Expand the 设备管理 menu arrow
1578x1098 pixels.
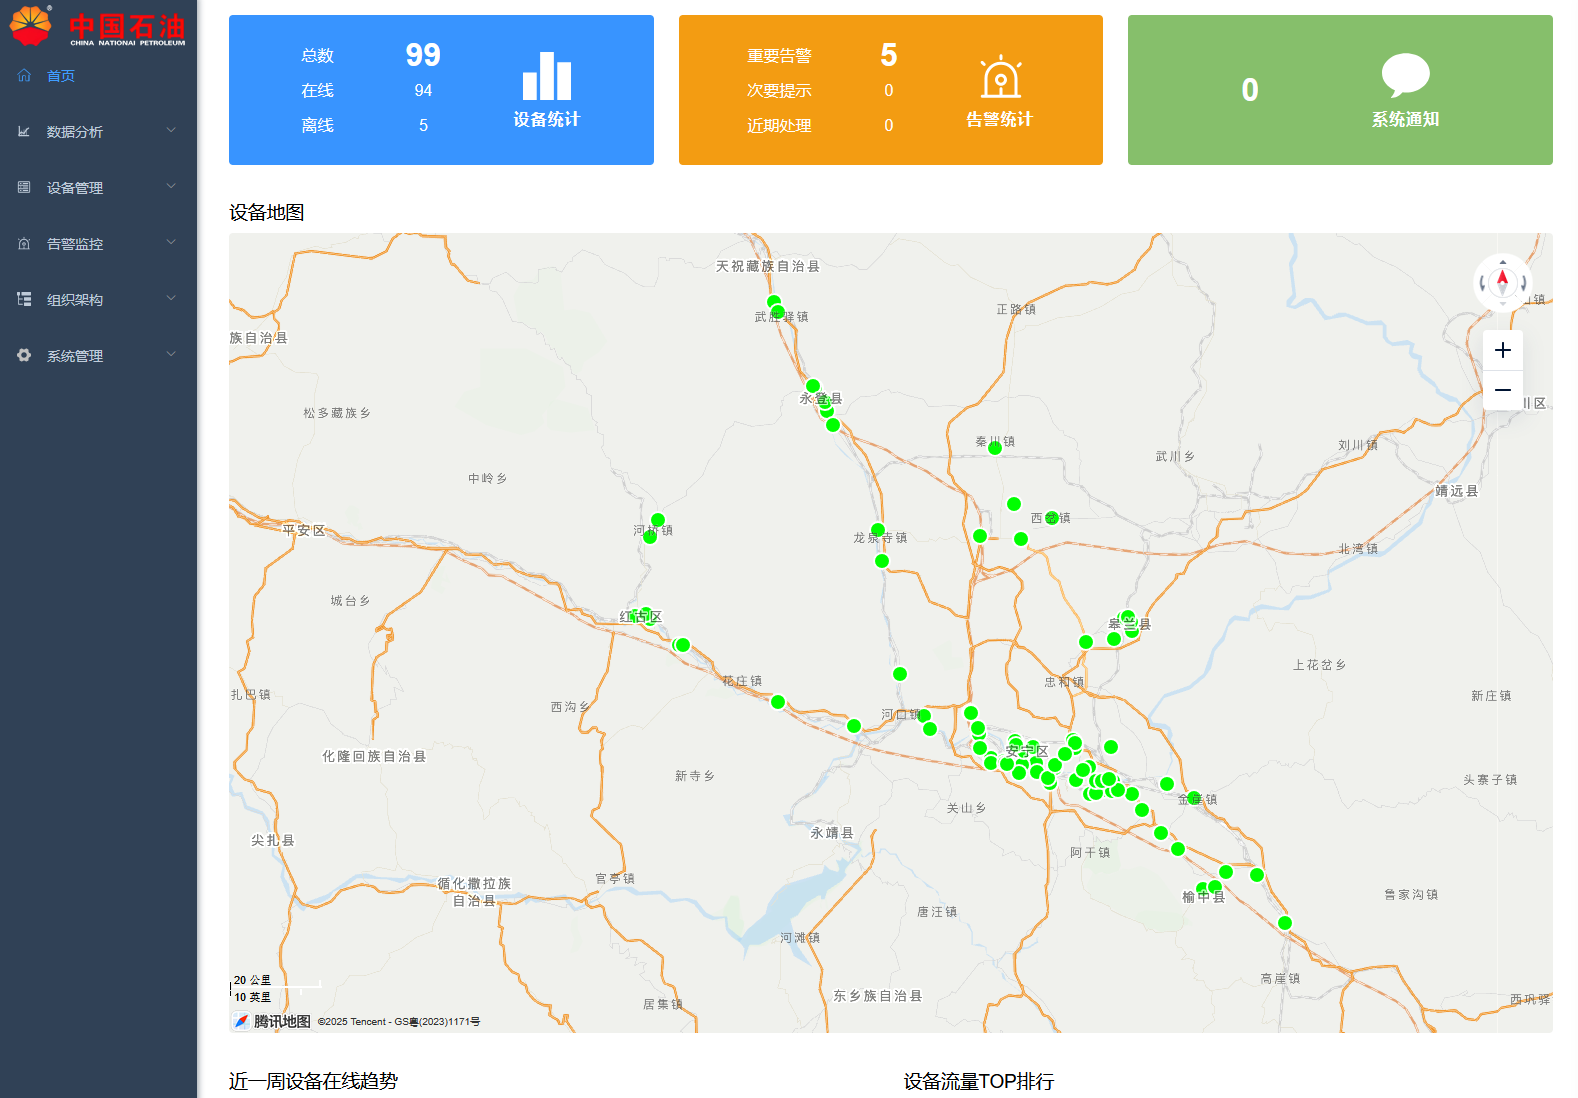(x=171, y=186)
